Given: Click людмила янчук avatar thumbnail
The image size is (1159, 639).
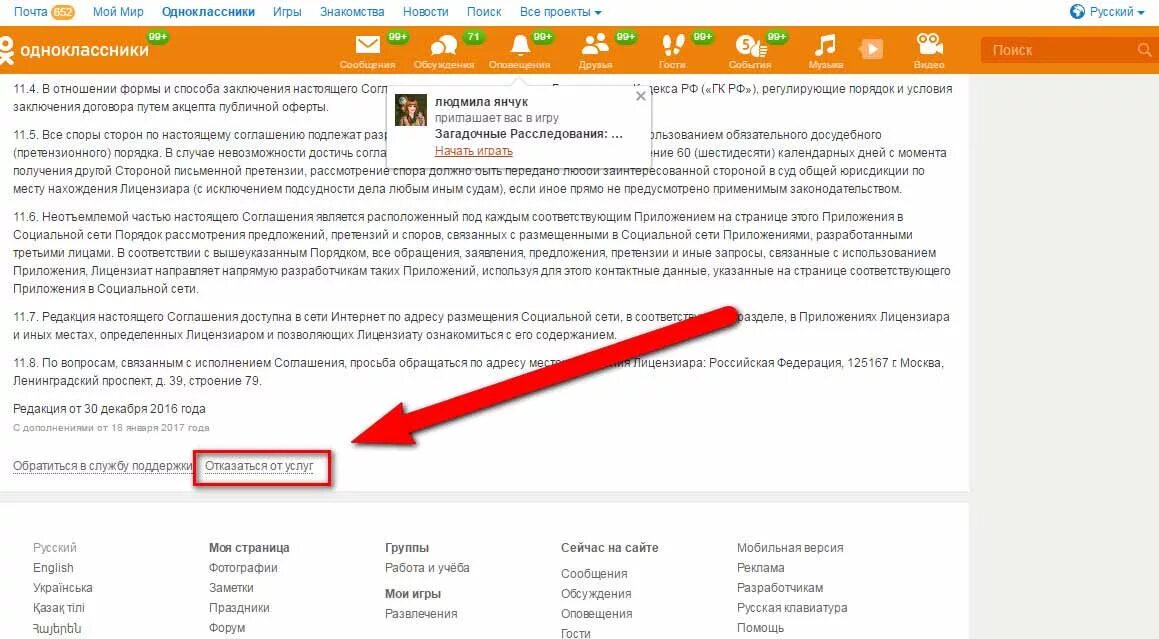Looking at the screenshot, I should pyautogui.click(x=411, y=110).
